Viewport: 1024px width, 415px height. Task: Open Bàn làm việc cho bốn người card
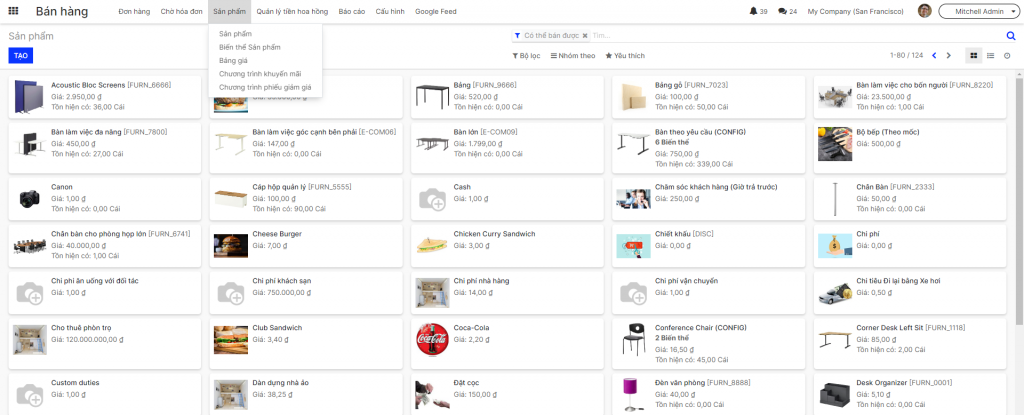[x=910, y=97]
